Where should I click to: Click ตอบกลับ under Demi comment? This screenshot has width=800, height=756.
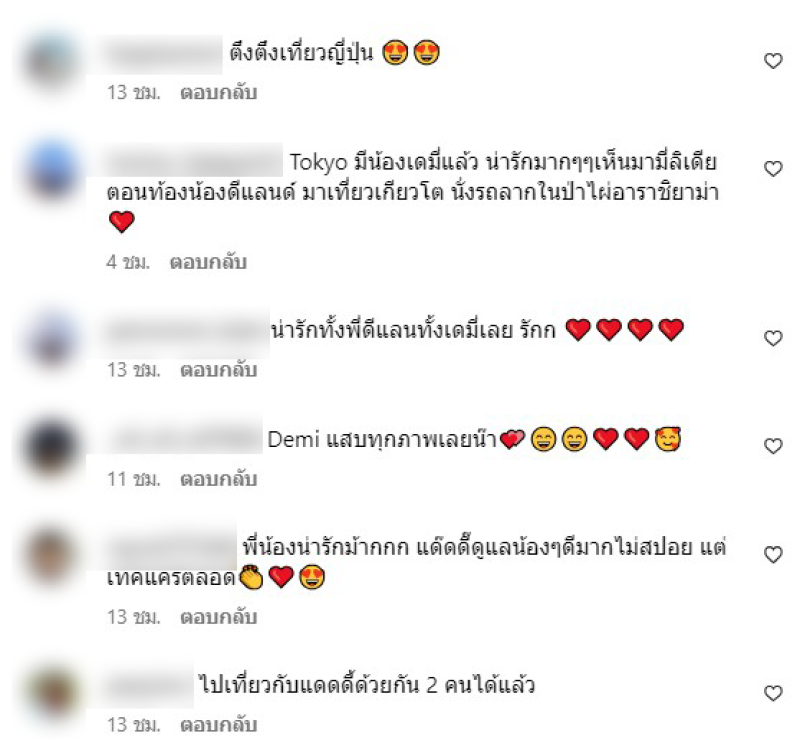click(218, 480)
